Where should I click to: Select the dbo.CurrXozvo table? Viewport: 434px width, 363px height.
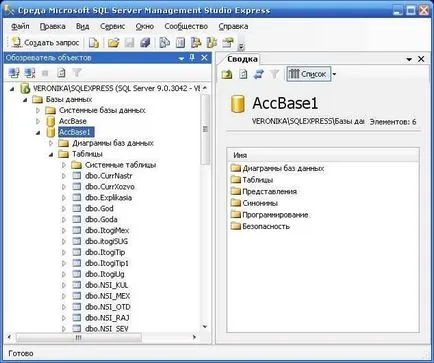(110, 187)
